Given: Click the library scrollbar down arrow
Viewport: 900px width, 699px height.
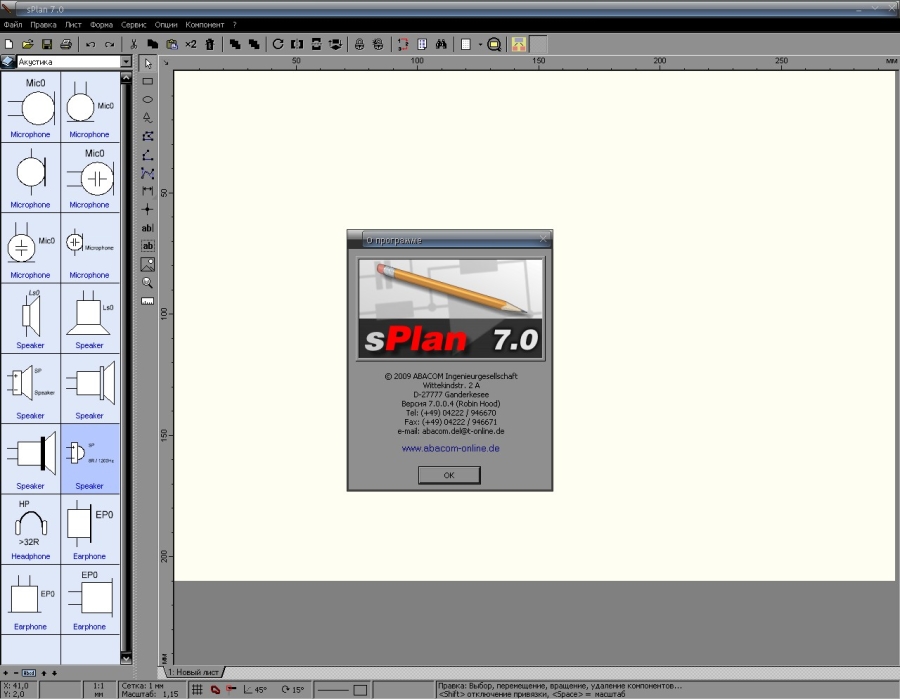Looking at the screenshot, I should click(126, 658).
